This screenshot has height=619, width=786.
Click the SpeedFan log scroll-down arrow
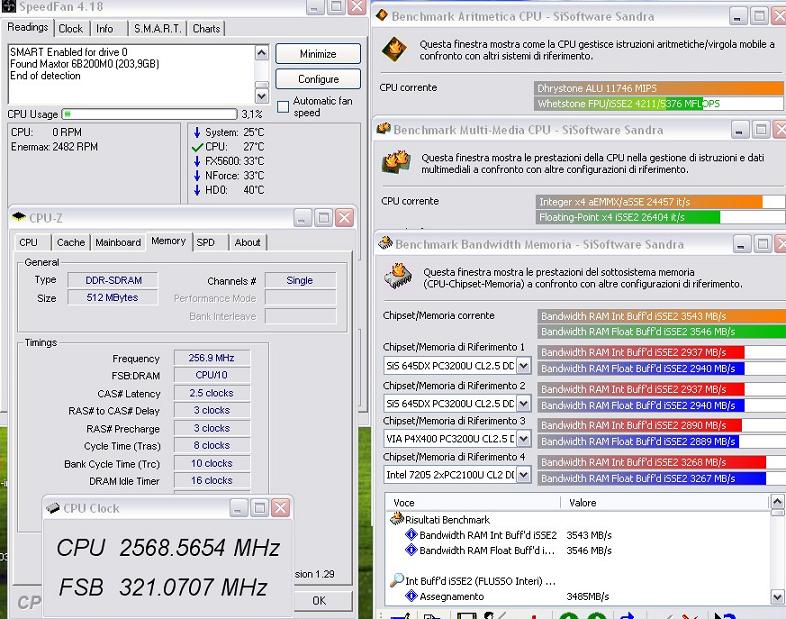click(262, 95)
